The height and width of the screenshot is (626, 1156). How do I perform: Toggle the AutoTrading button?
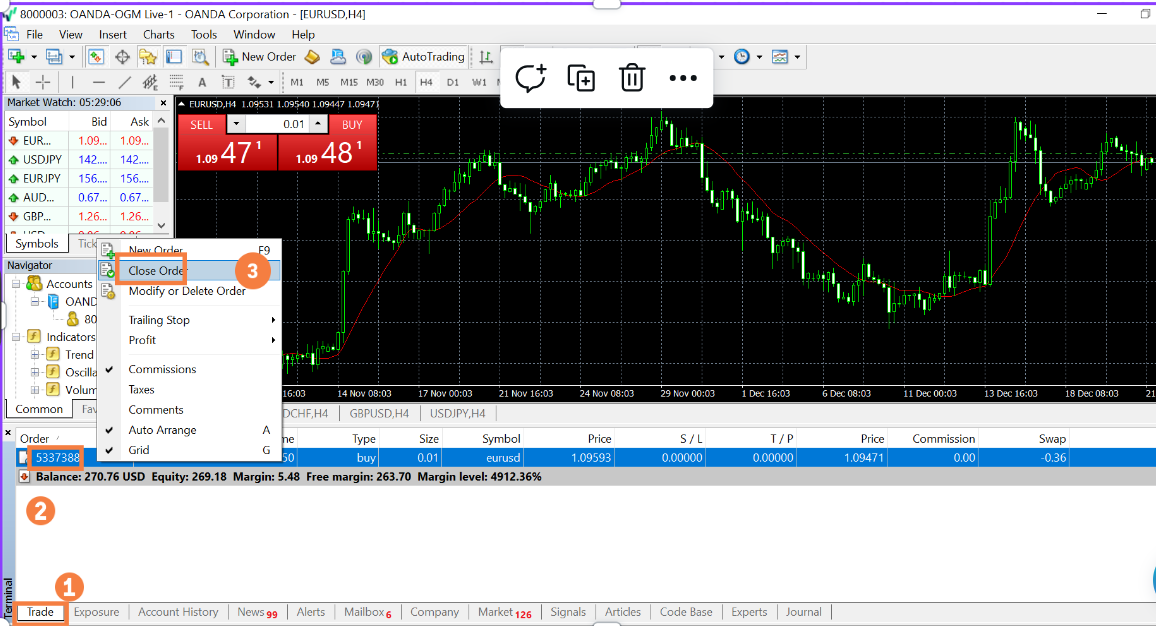click(424, 57)
